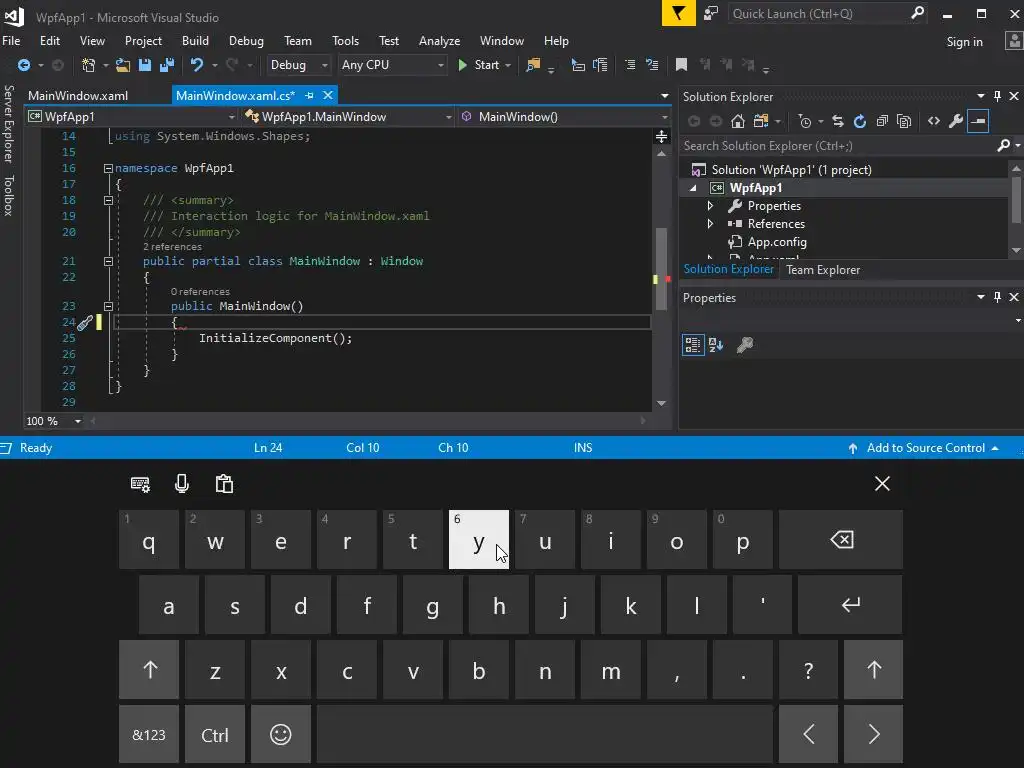
Task: Open the Build menu
Action: click(195, 40)
